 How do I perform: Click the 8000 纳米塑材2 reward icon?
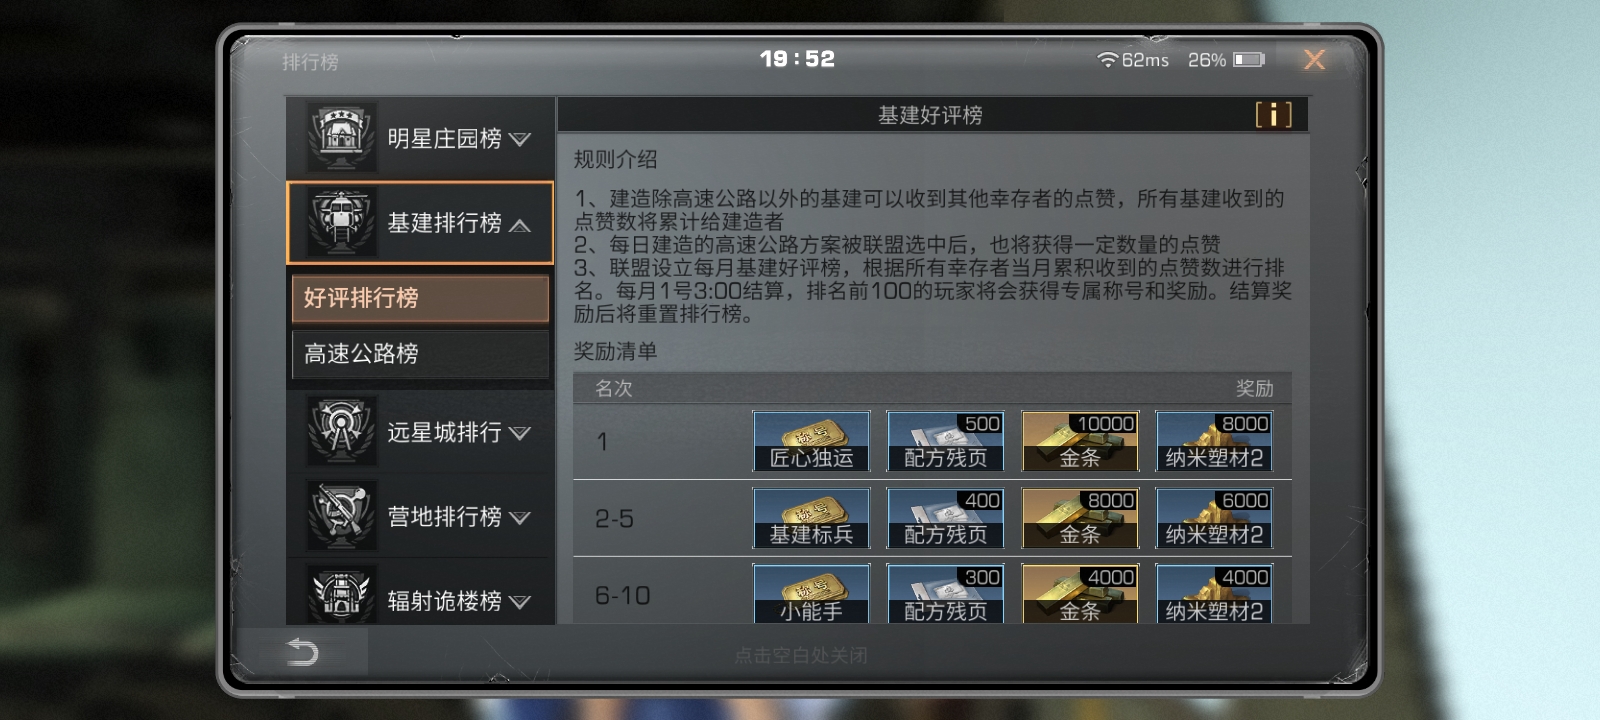point(1214,441)
